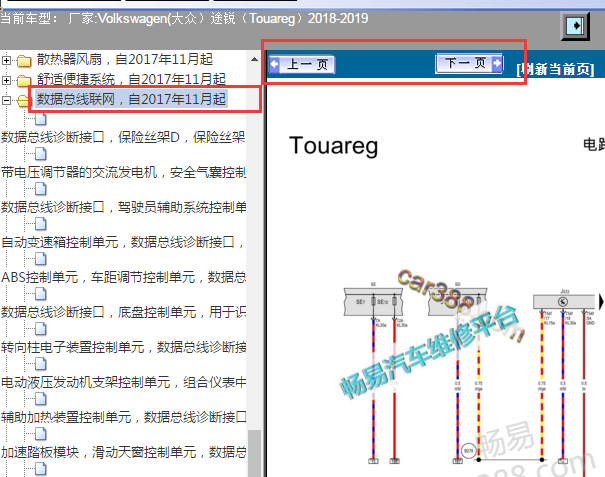Go to previous page with 上一页 button

click(302, 64)
